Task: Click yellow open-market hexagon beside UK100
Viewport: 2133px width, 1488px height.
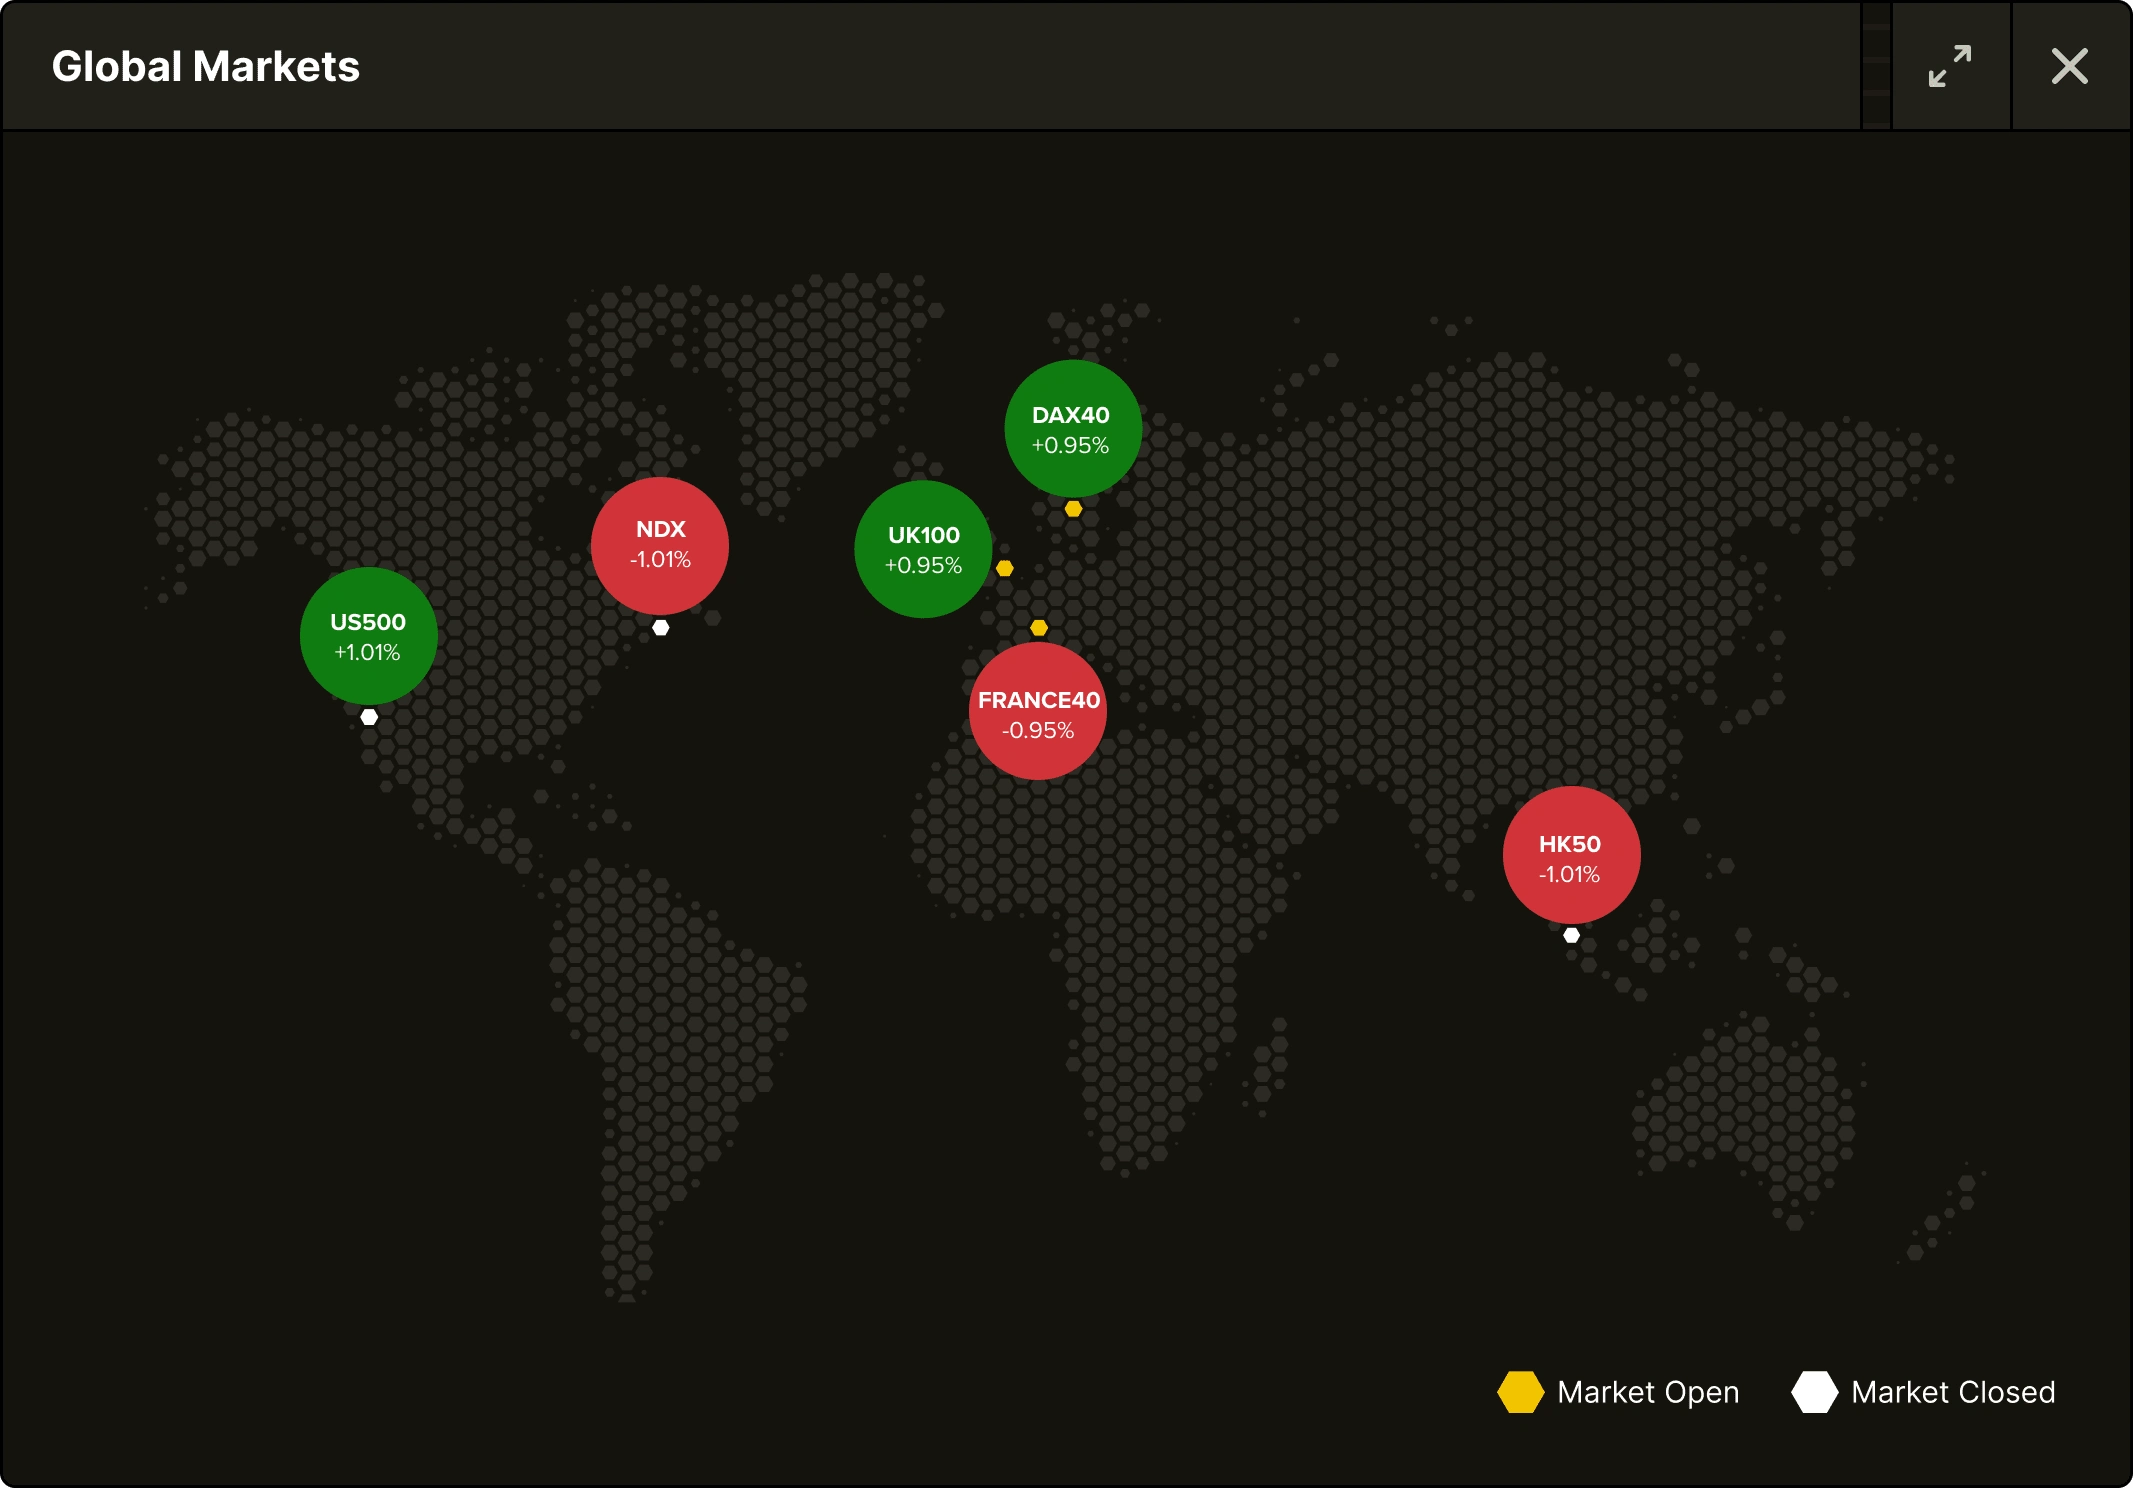Action: coord(1005,568)
